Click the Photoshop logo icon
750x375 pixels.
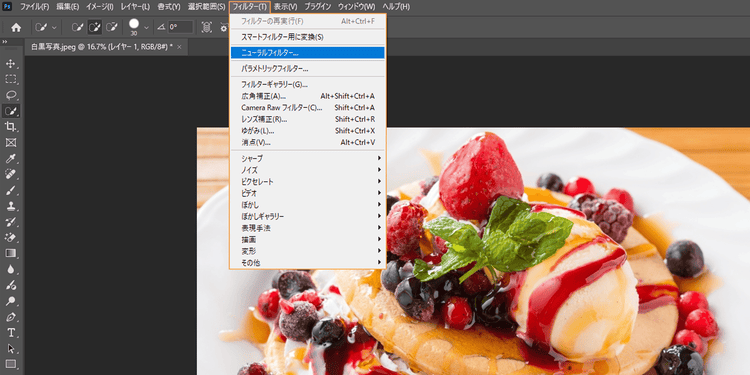[7, 7]
